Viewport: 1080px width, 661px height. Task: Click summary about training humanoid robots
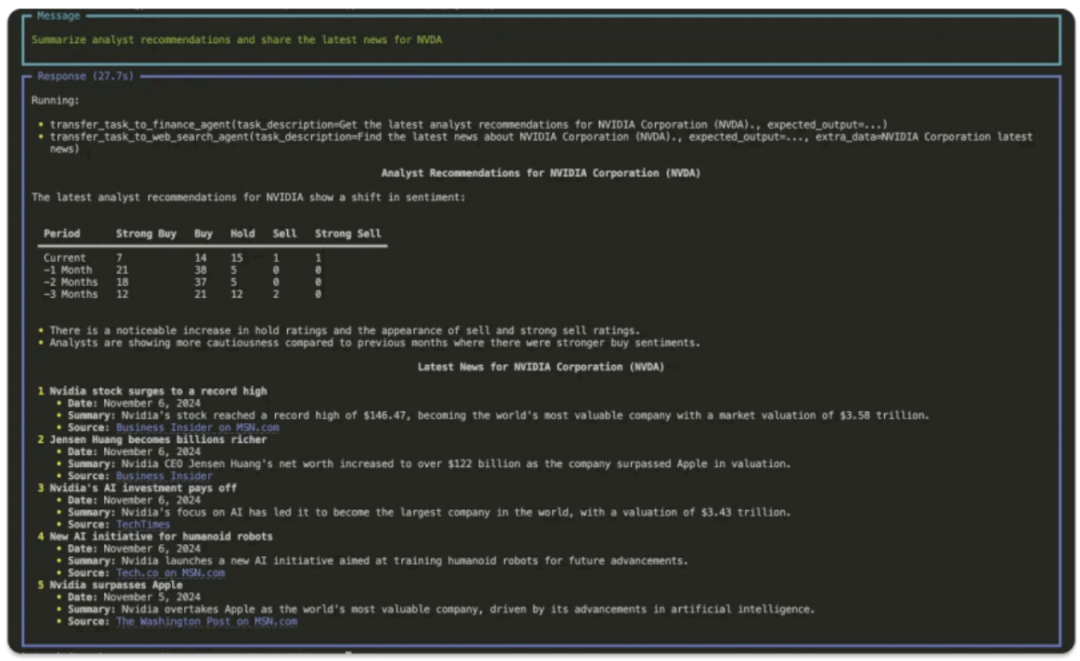coord(377,560)
